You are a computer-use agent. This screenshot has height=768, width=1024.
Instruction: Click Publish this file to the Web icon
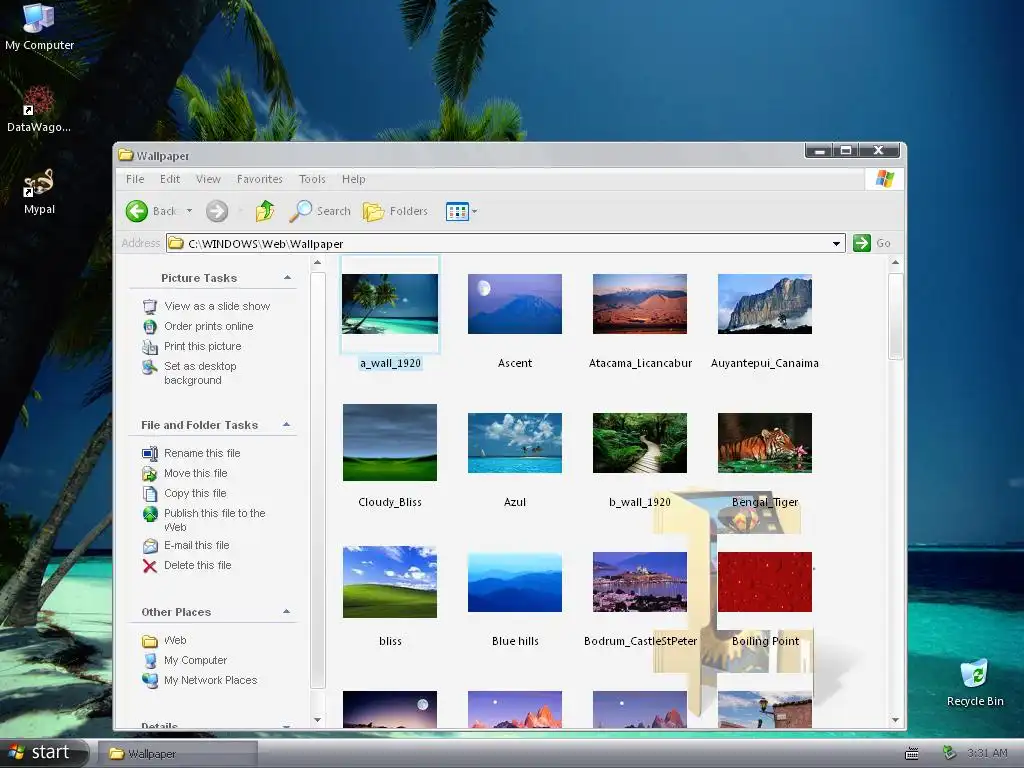[150, 514]
